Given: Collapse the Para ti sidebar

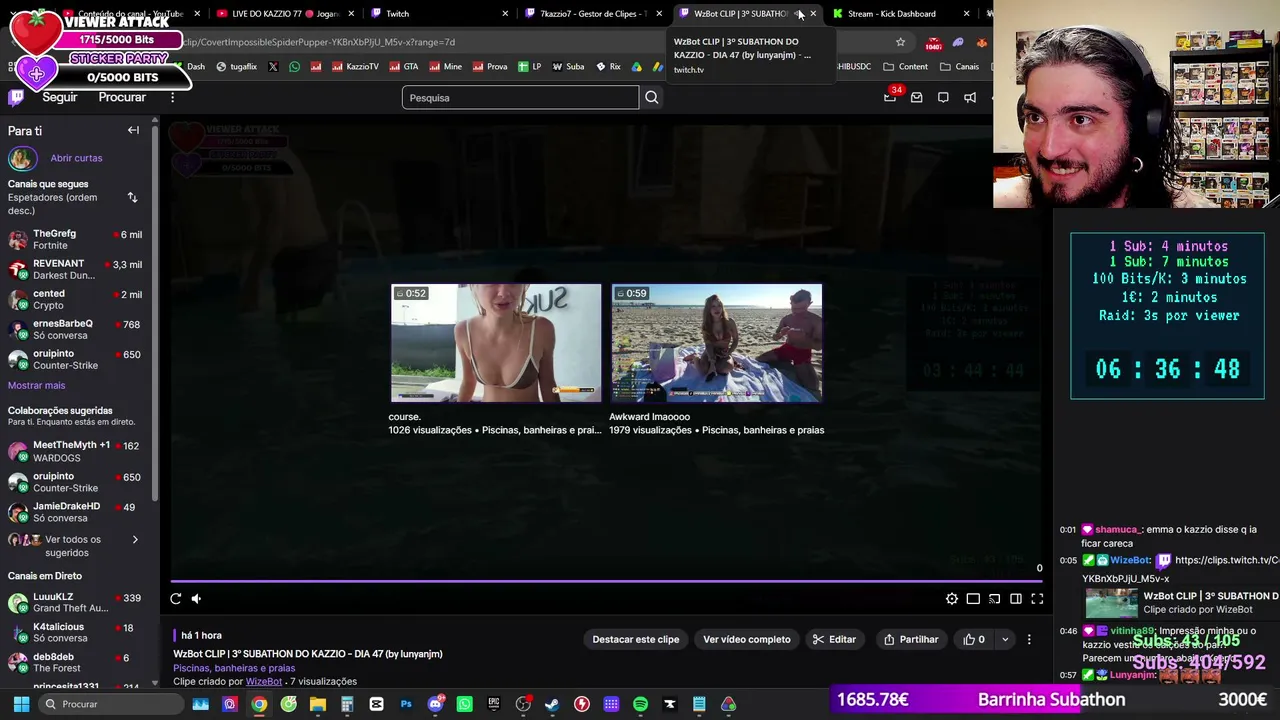Looking at the screenshot, I should pos(133,130).
